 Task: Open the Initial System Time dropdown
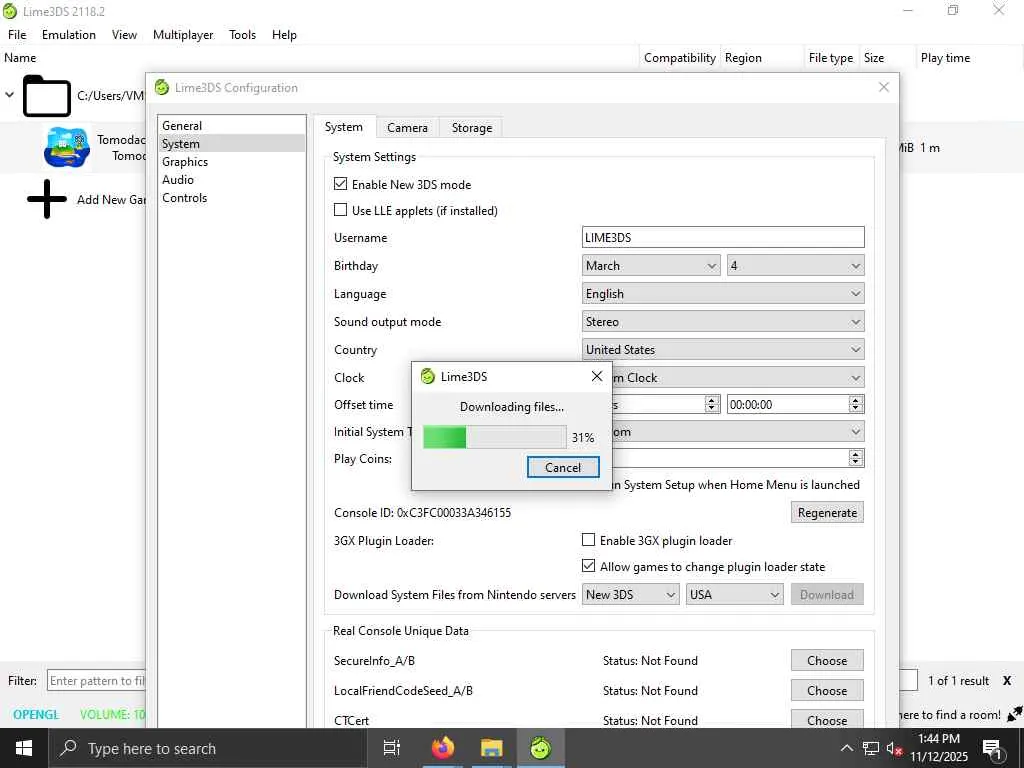coord(738,432)
